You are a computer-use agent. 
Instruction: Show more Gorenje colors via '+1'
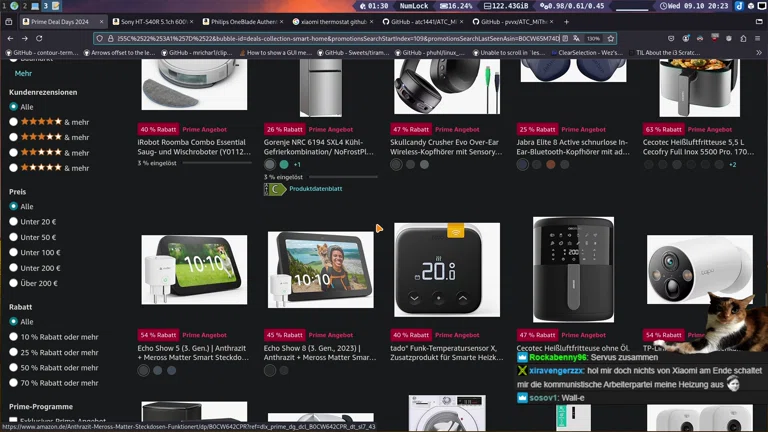coord(297,164)
